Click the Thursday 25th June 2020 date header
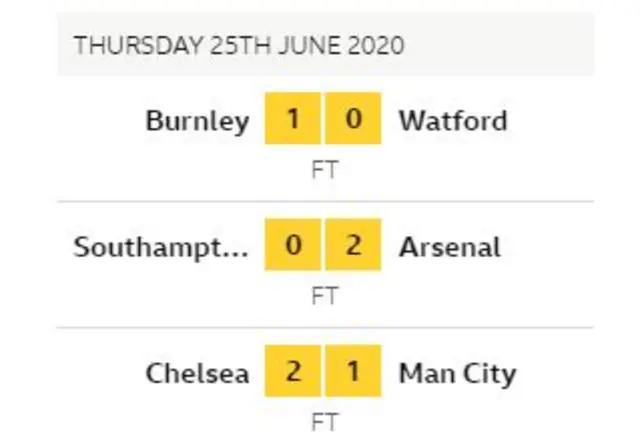 click(x=239, y=45)
